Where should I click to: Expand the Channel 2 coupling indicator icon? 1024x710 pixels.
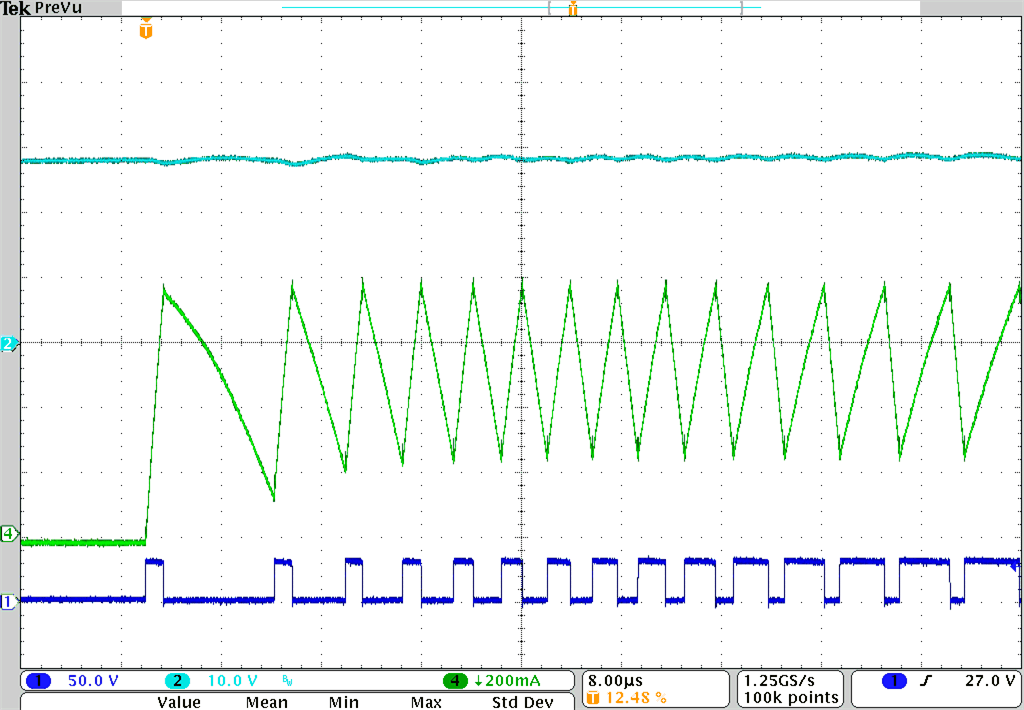click(x=285, y=680)
